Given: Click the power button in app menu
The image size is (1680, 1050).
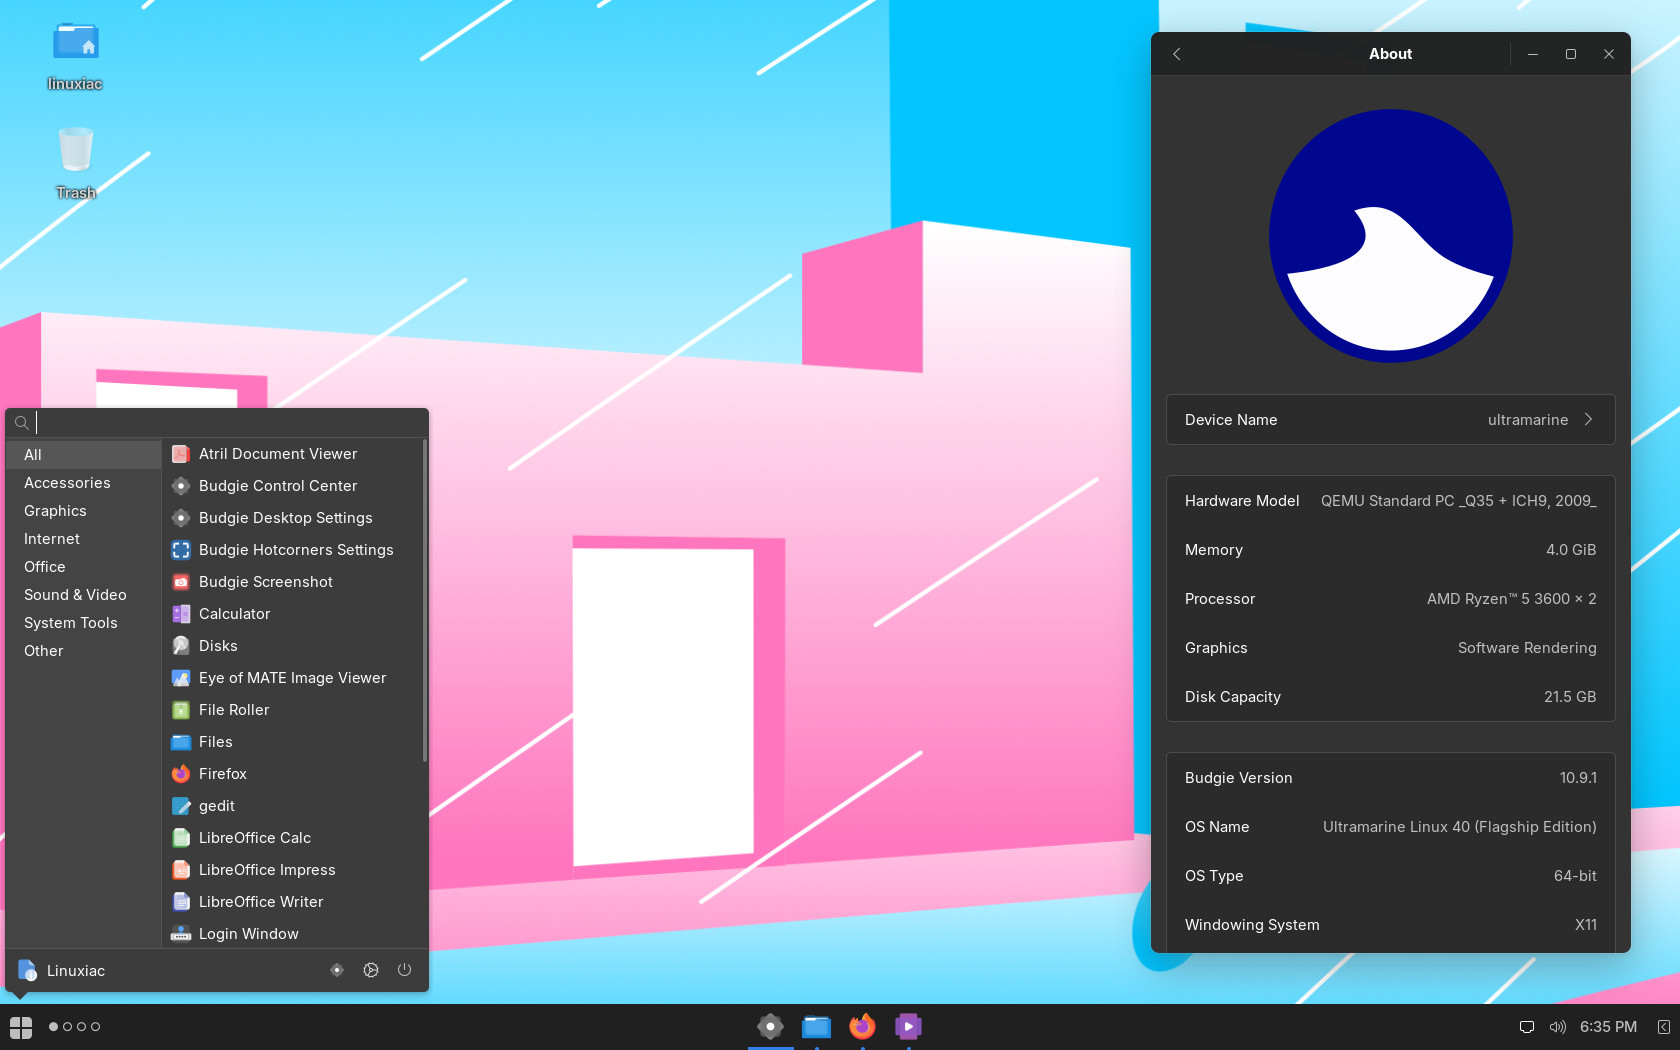Looking at the screenshot, I should click(404, 970).
